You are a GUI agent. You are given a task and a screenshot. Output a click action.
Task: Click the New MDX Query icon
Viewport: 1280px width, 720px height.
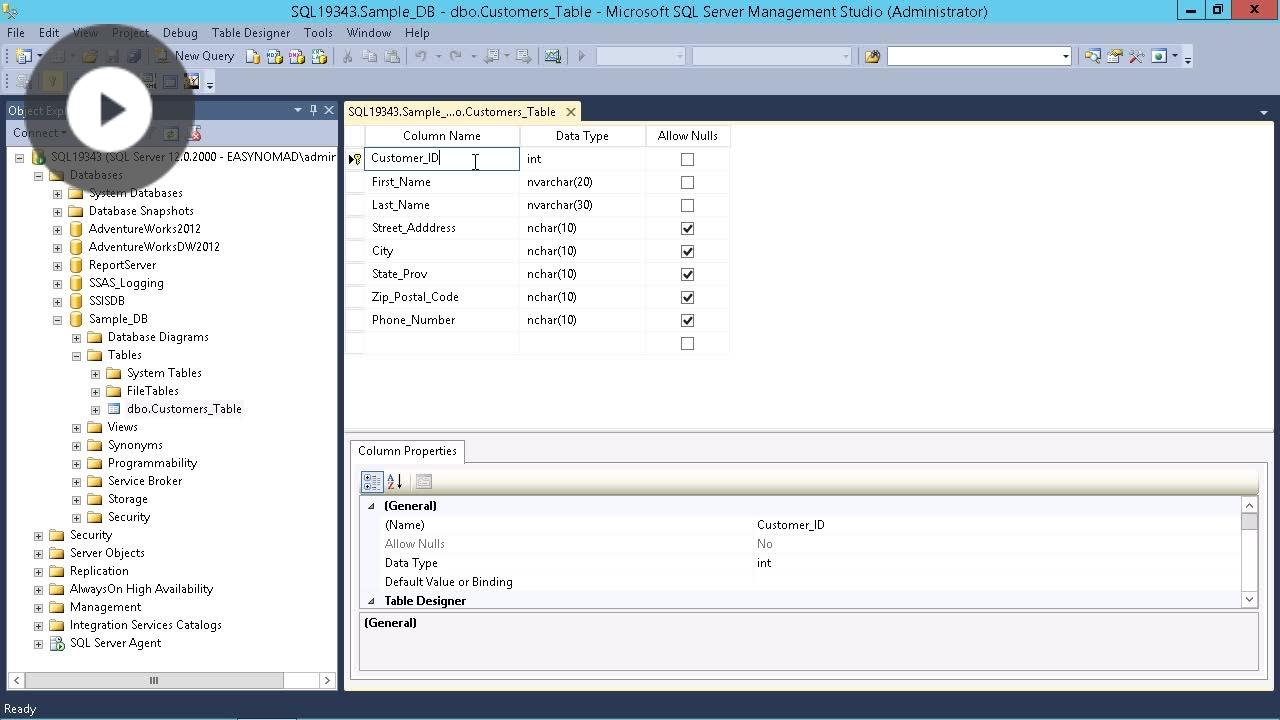pyautogui.click(x=274, y=56)
